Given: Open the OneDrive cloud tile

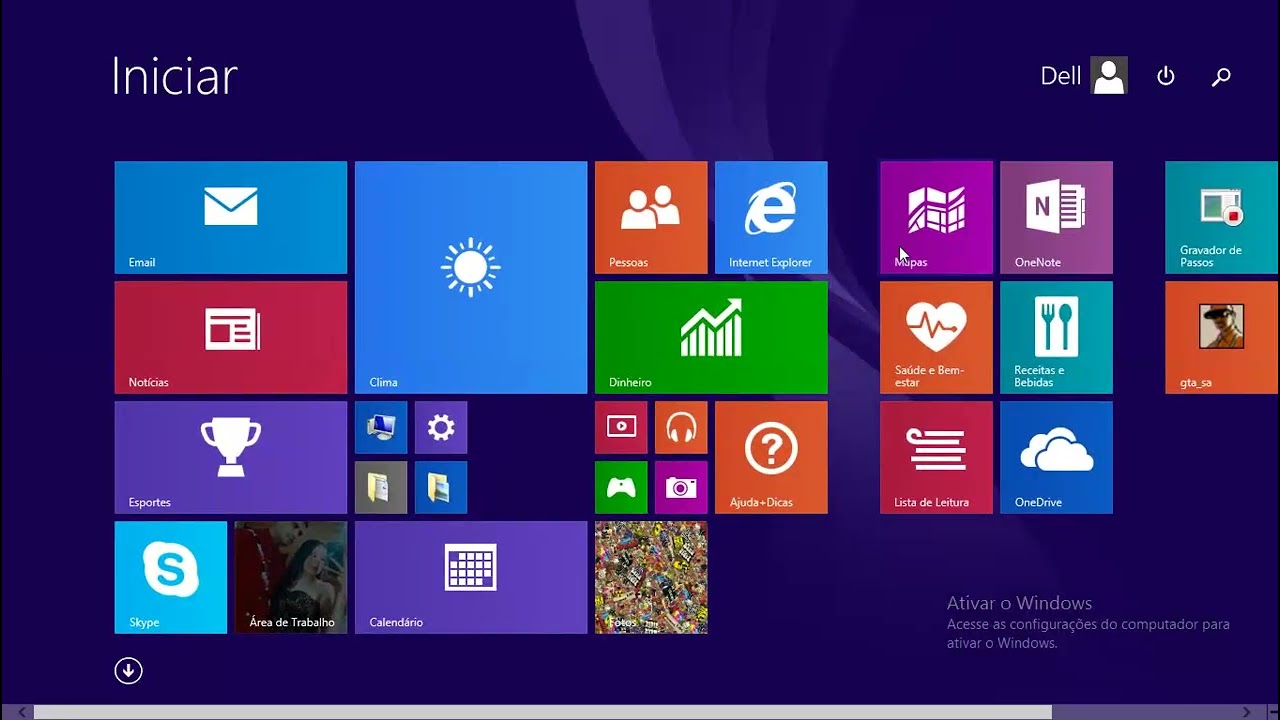Looking at the screenshot, I should pyautogui.click(x=1056, y=457).
